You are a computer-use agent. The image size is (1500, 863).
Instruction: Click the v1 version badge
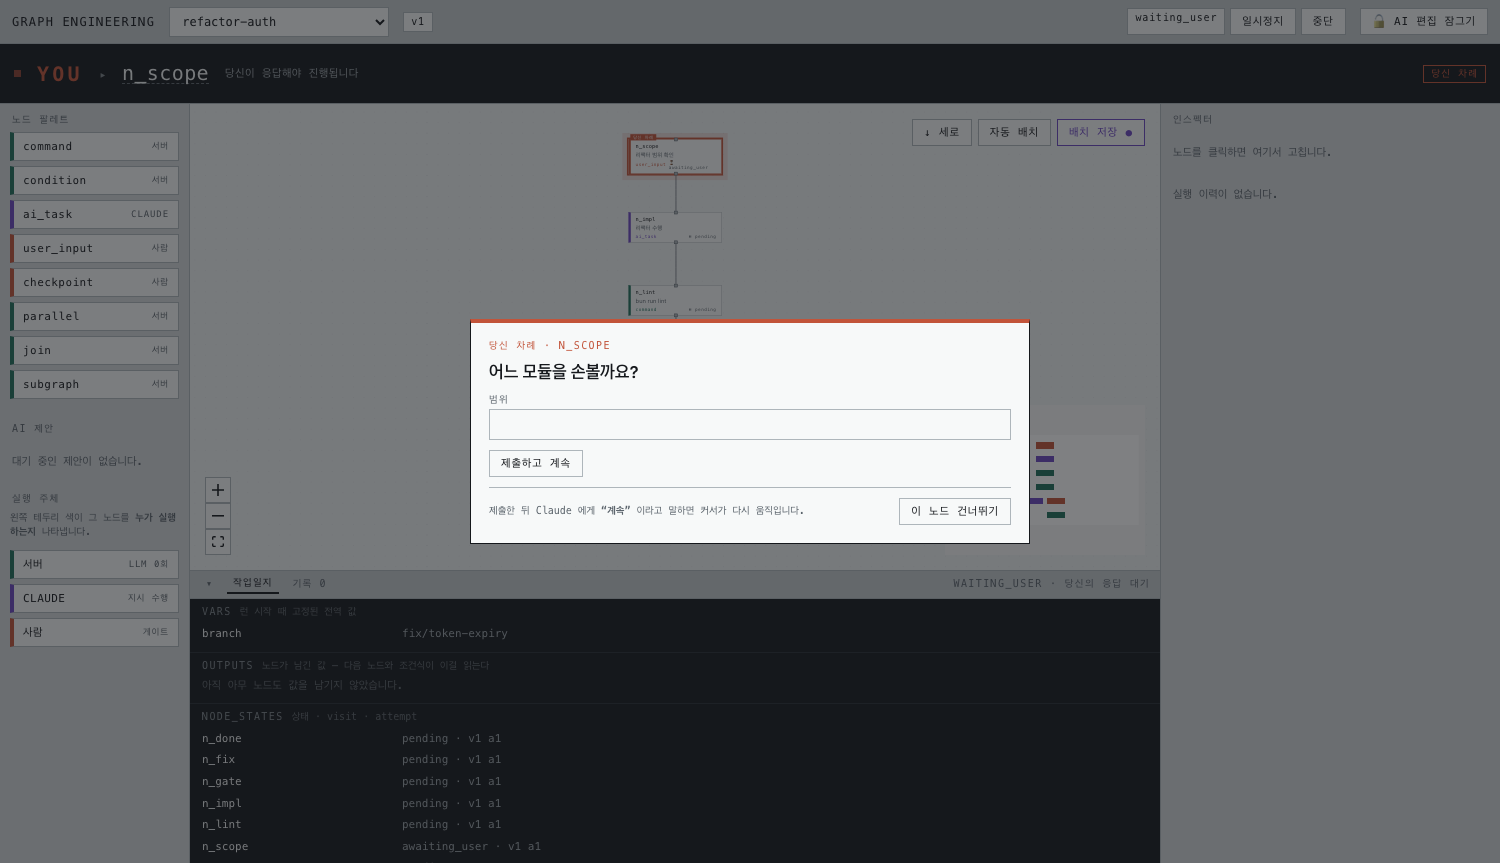click(x=418, y=22)
